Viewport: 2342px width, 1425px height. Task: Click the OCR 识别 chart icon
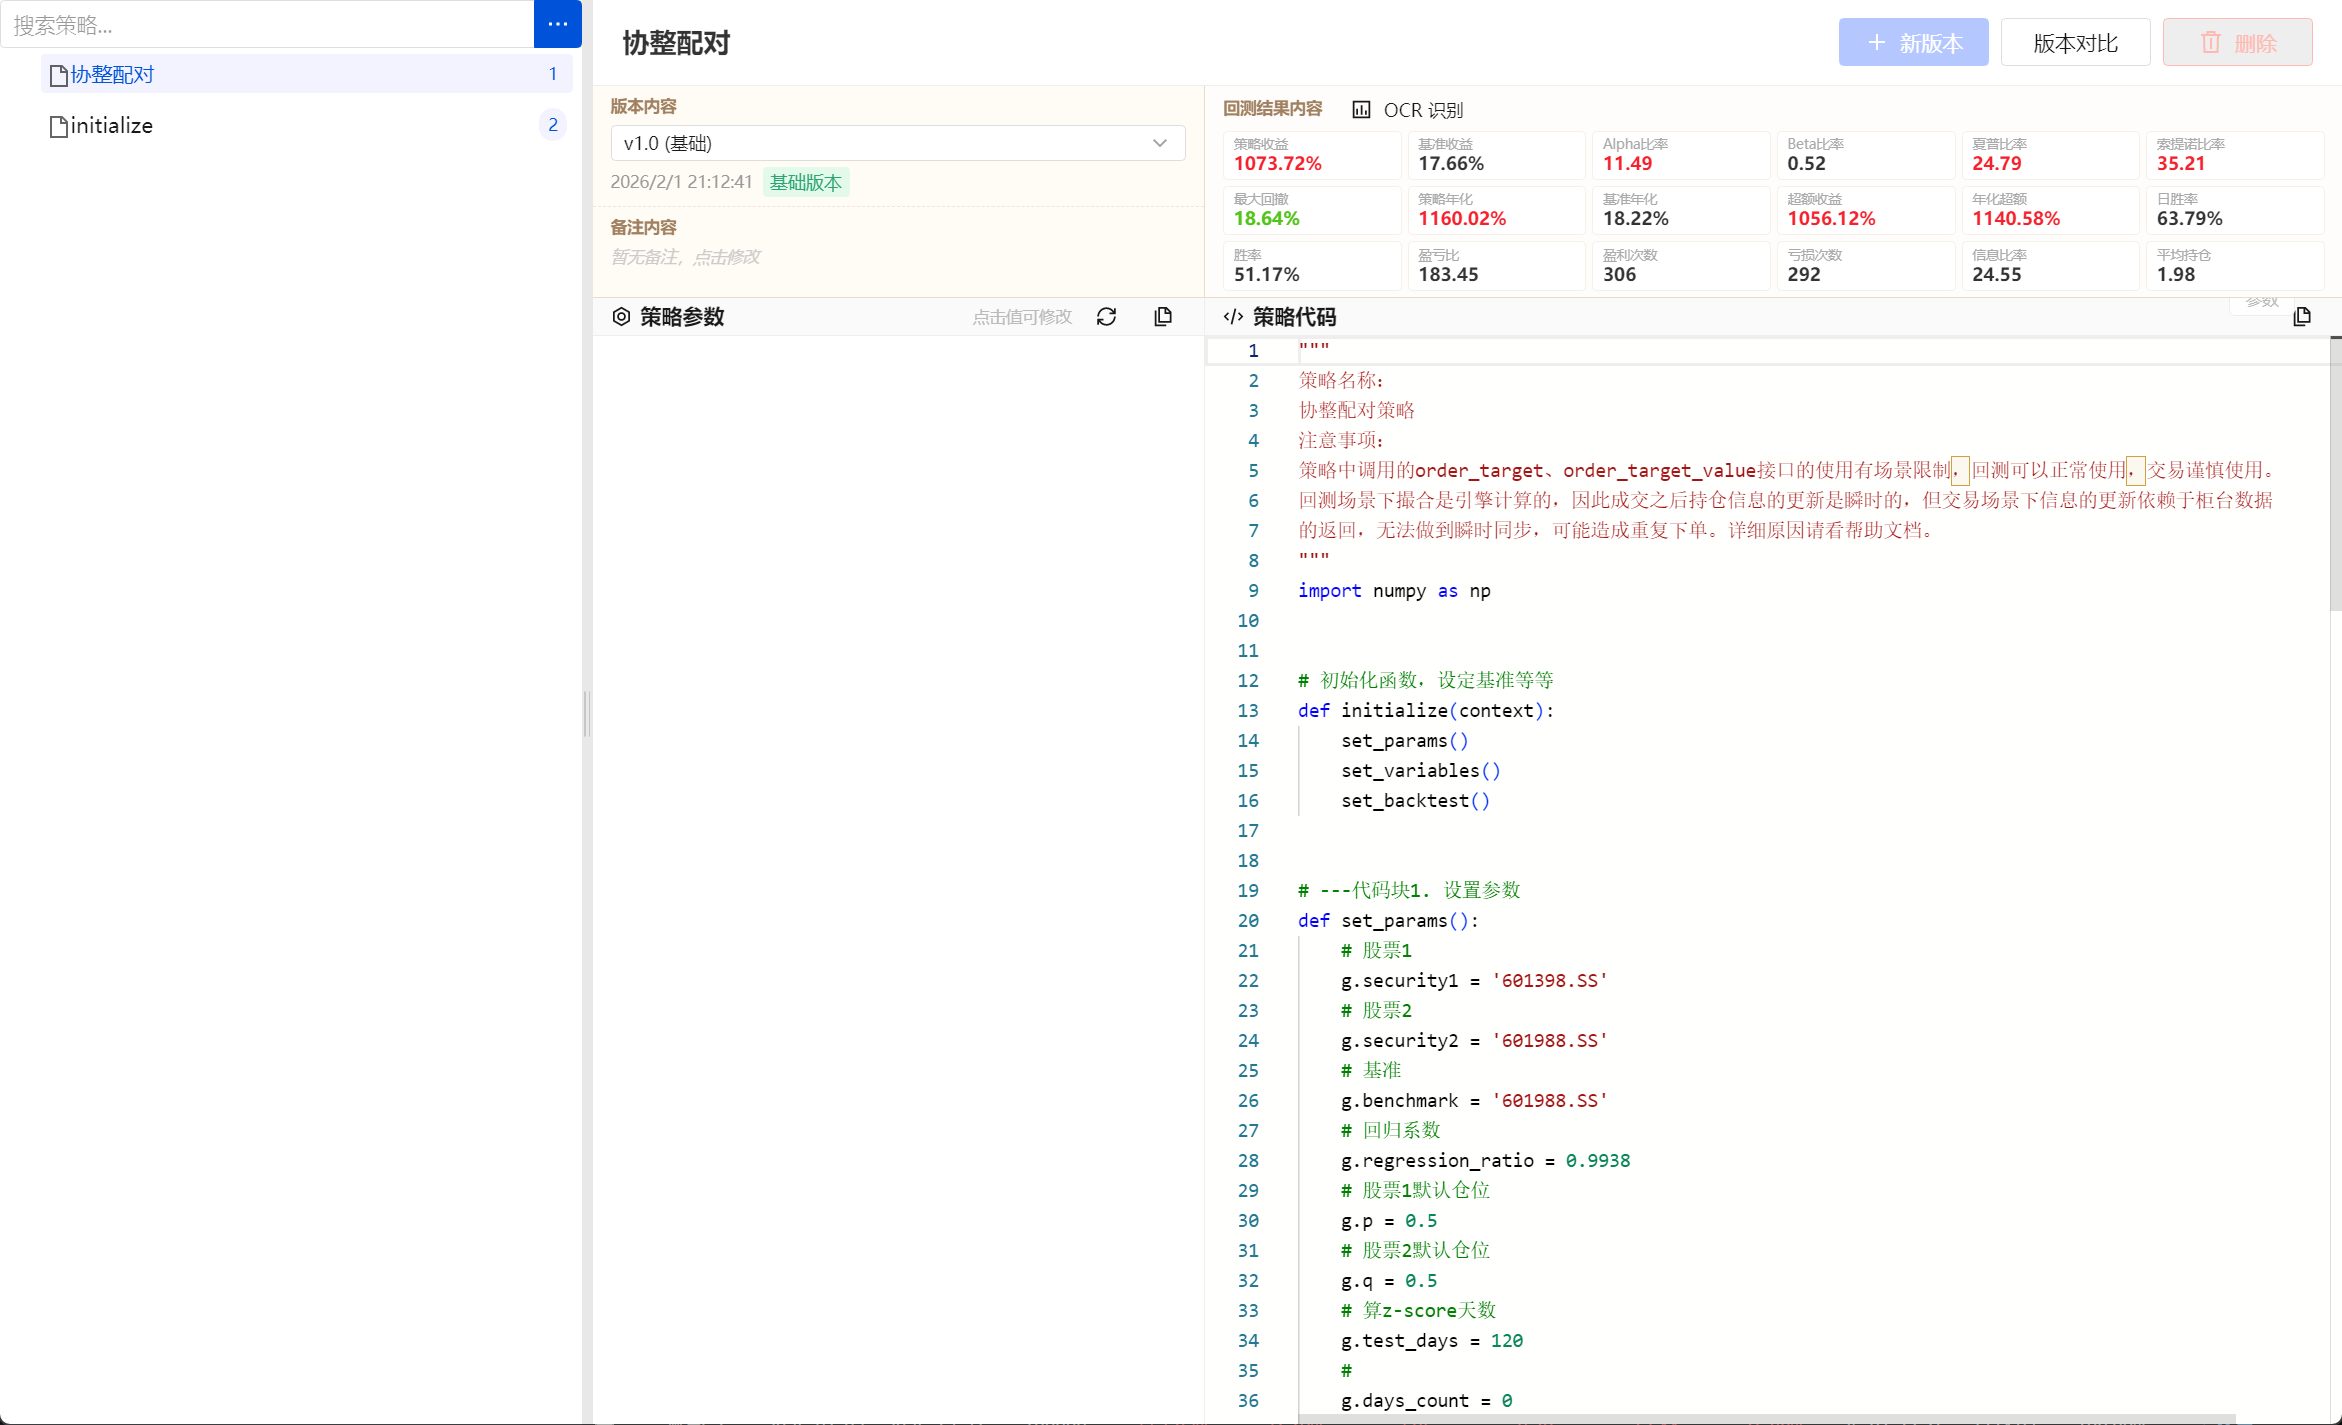pos(1361,110)
